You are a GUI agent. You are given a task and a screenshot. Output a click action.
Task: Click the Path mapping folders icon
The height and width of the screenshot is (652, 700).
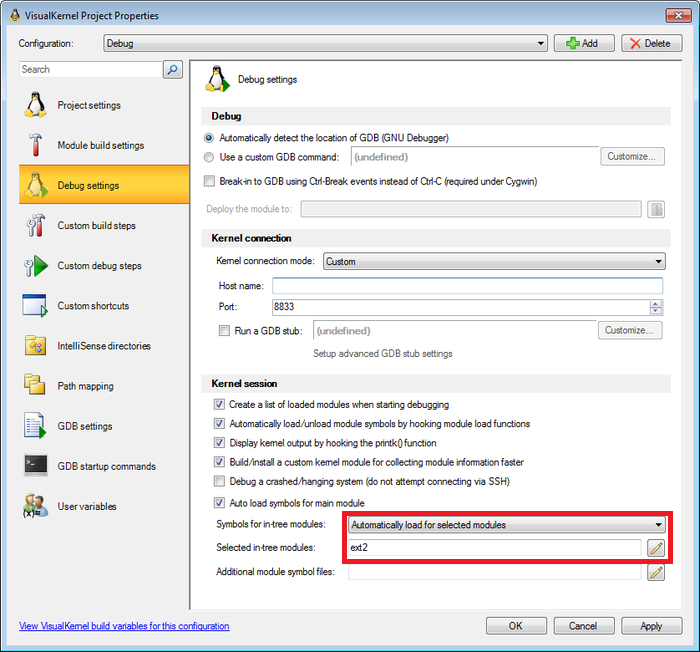click(35, 385)
